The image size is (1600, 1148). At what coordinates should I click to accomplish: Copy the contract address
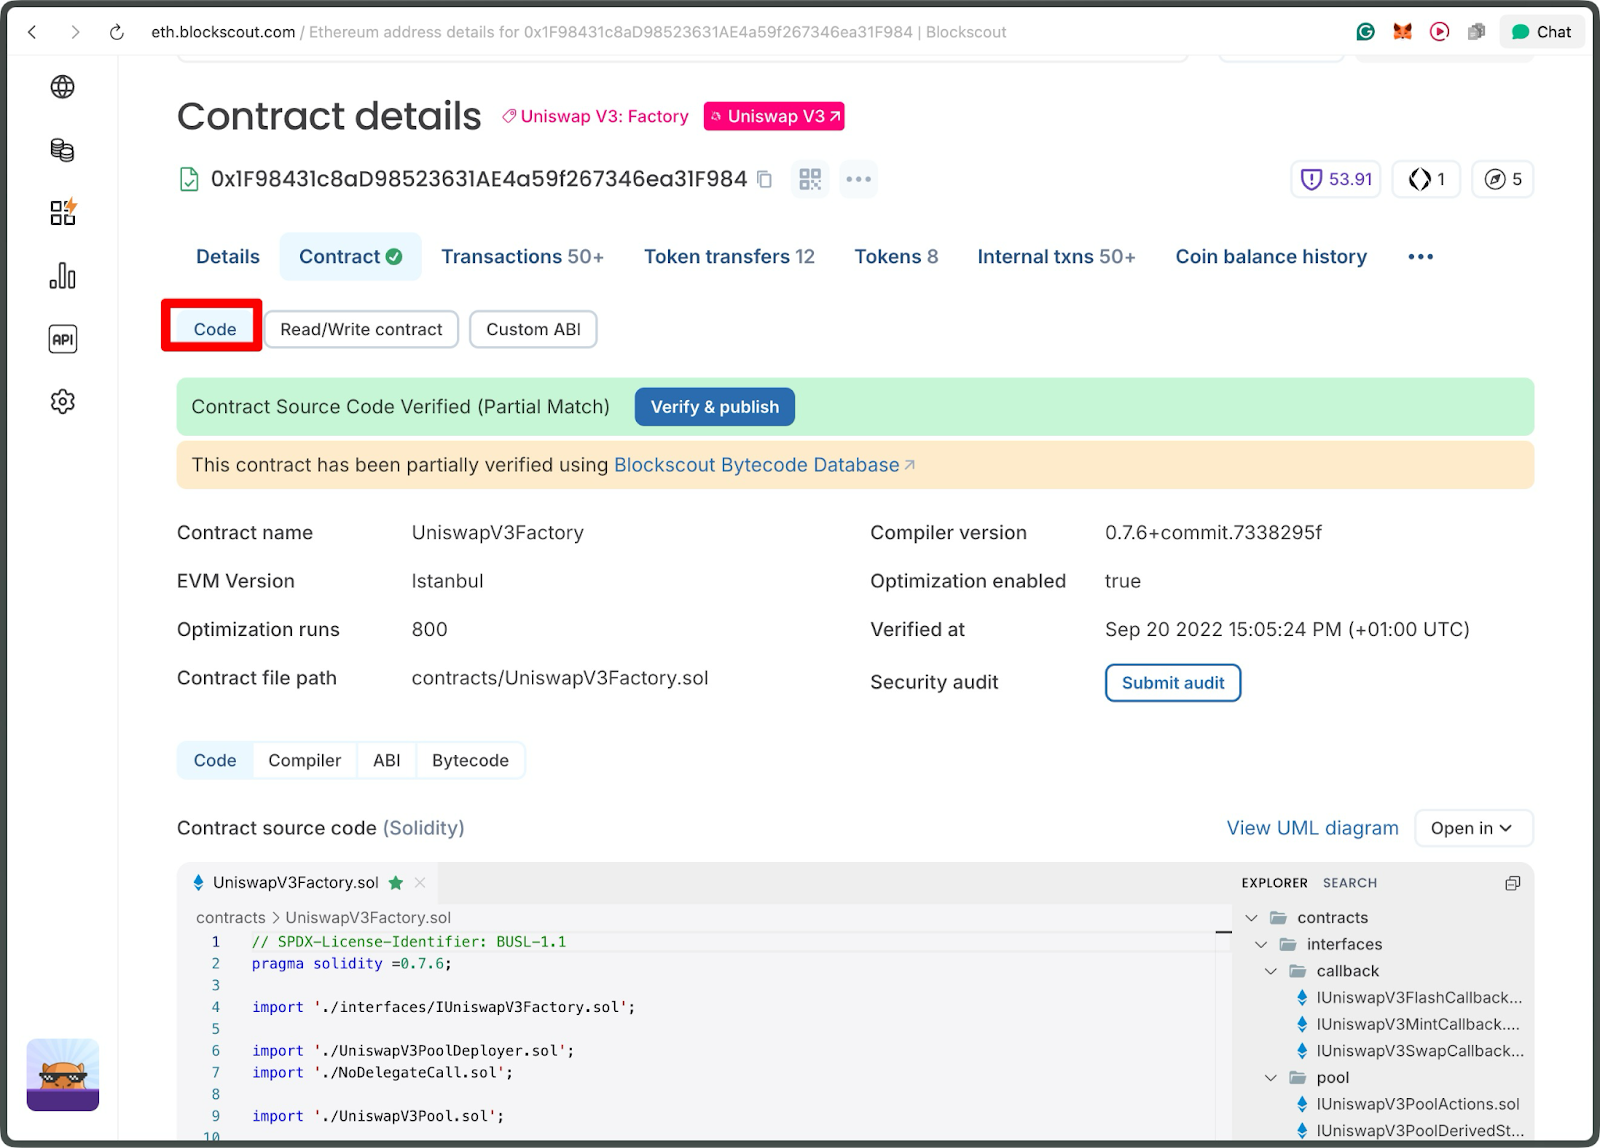coord(764,179)
